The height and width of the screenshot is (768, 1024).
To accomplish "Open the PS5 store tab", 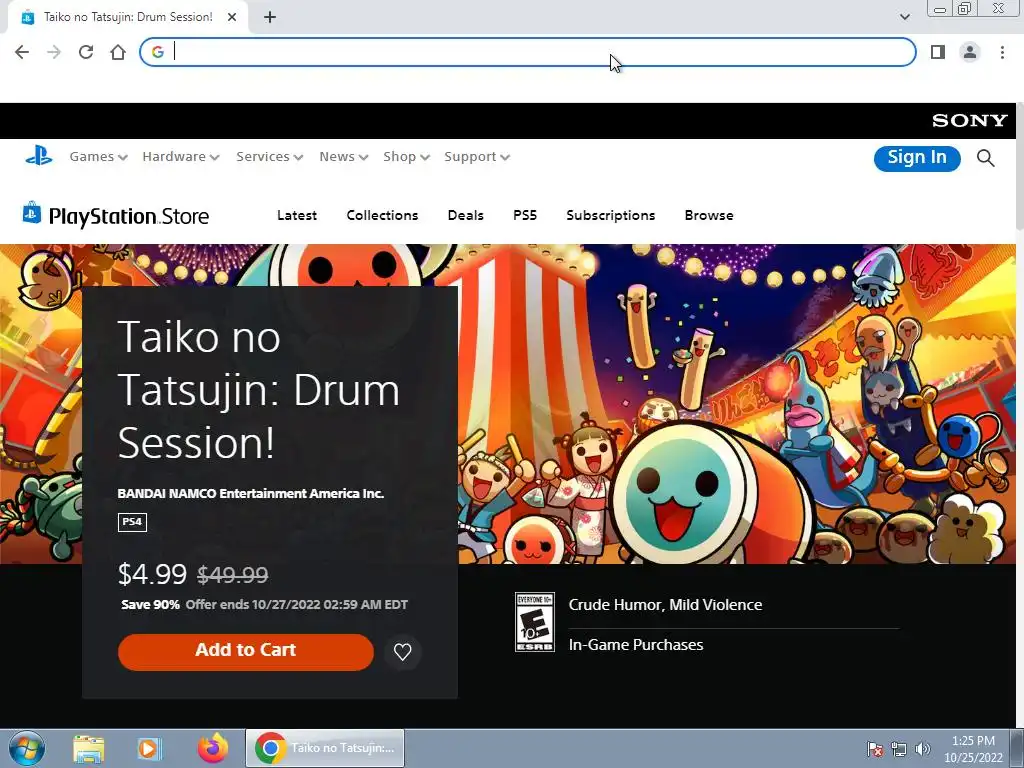I will click(525, 216).
